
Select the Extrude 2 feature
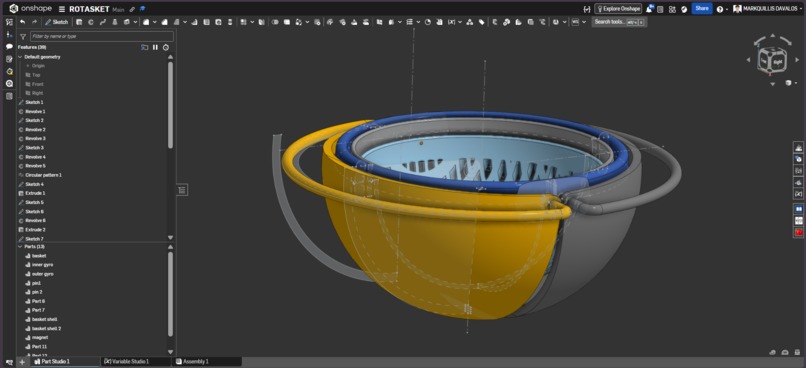(35, 230)
